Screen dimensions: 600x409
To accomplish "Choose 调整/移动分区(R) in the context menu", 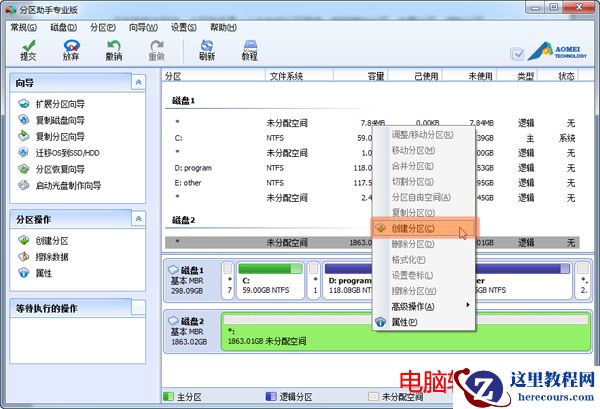I will 424,135.
